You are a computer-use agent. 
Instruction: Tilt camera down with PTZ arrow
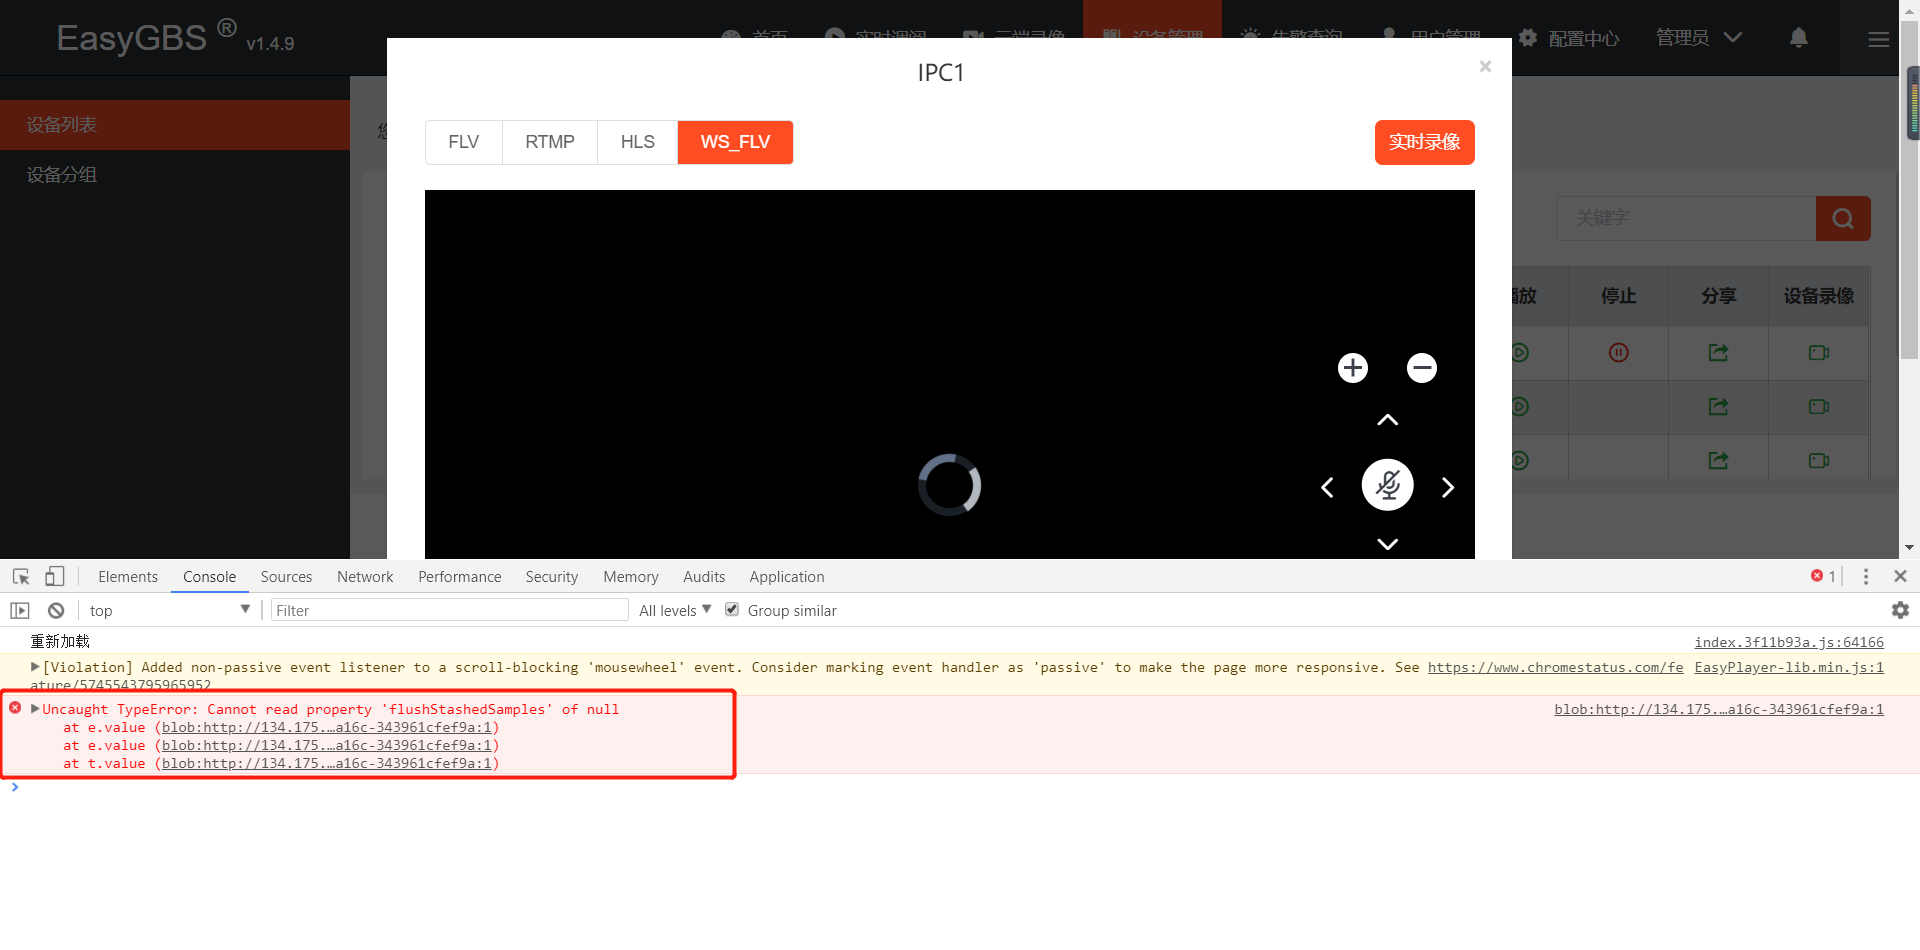(1388, 544)
